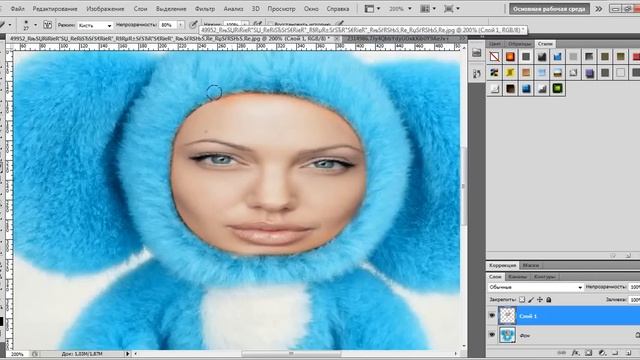Add a layer style via fx icon
Image resolution: width=640 pixels, height=360 pixels.
[575, 353]
